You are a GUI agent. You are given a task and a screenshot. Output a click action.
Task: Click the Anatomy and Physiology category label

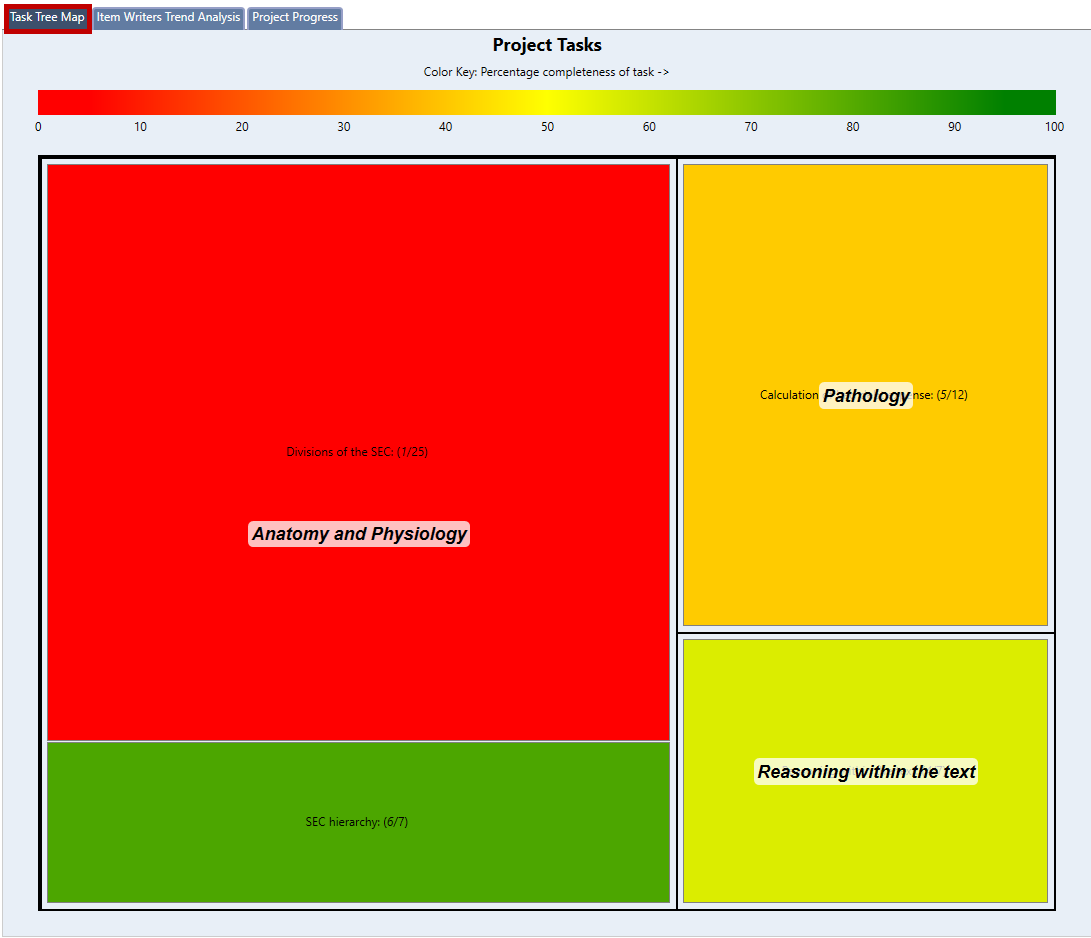click(x=359, y=534)
